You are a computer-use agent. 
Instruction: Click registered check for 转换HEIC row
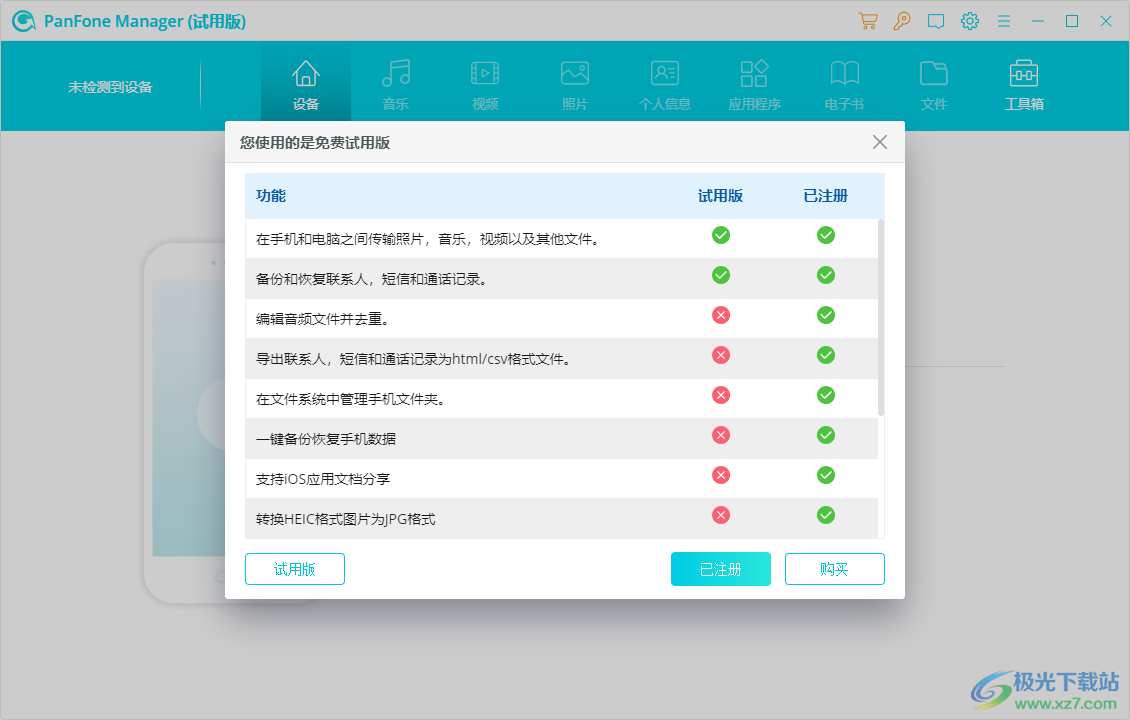coord(826,515)
